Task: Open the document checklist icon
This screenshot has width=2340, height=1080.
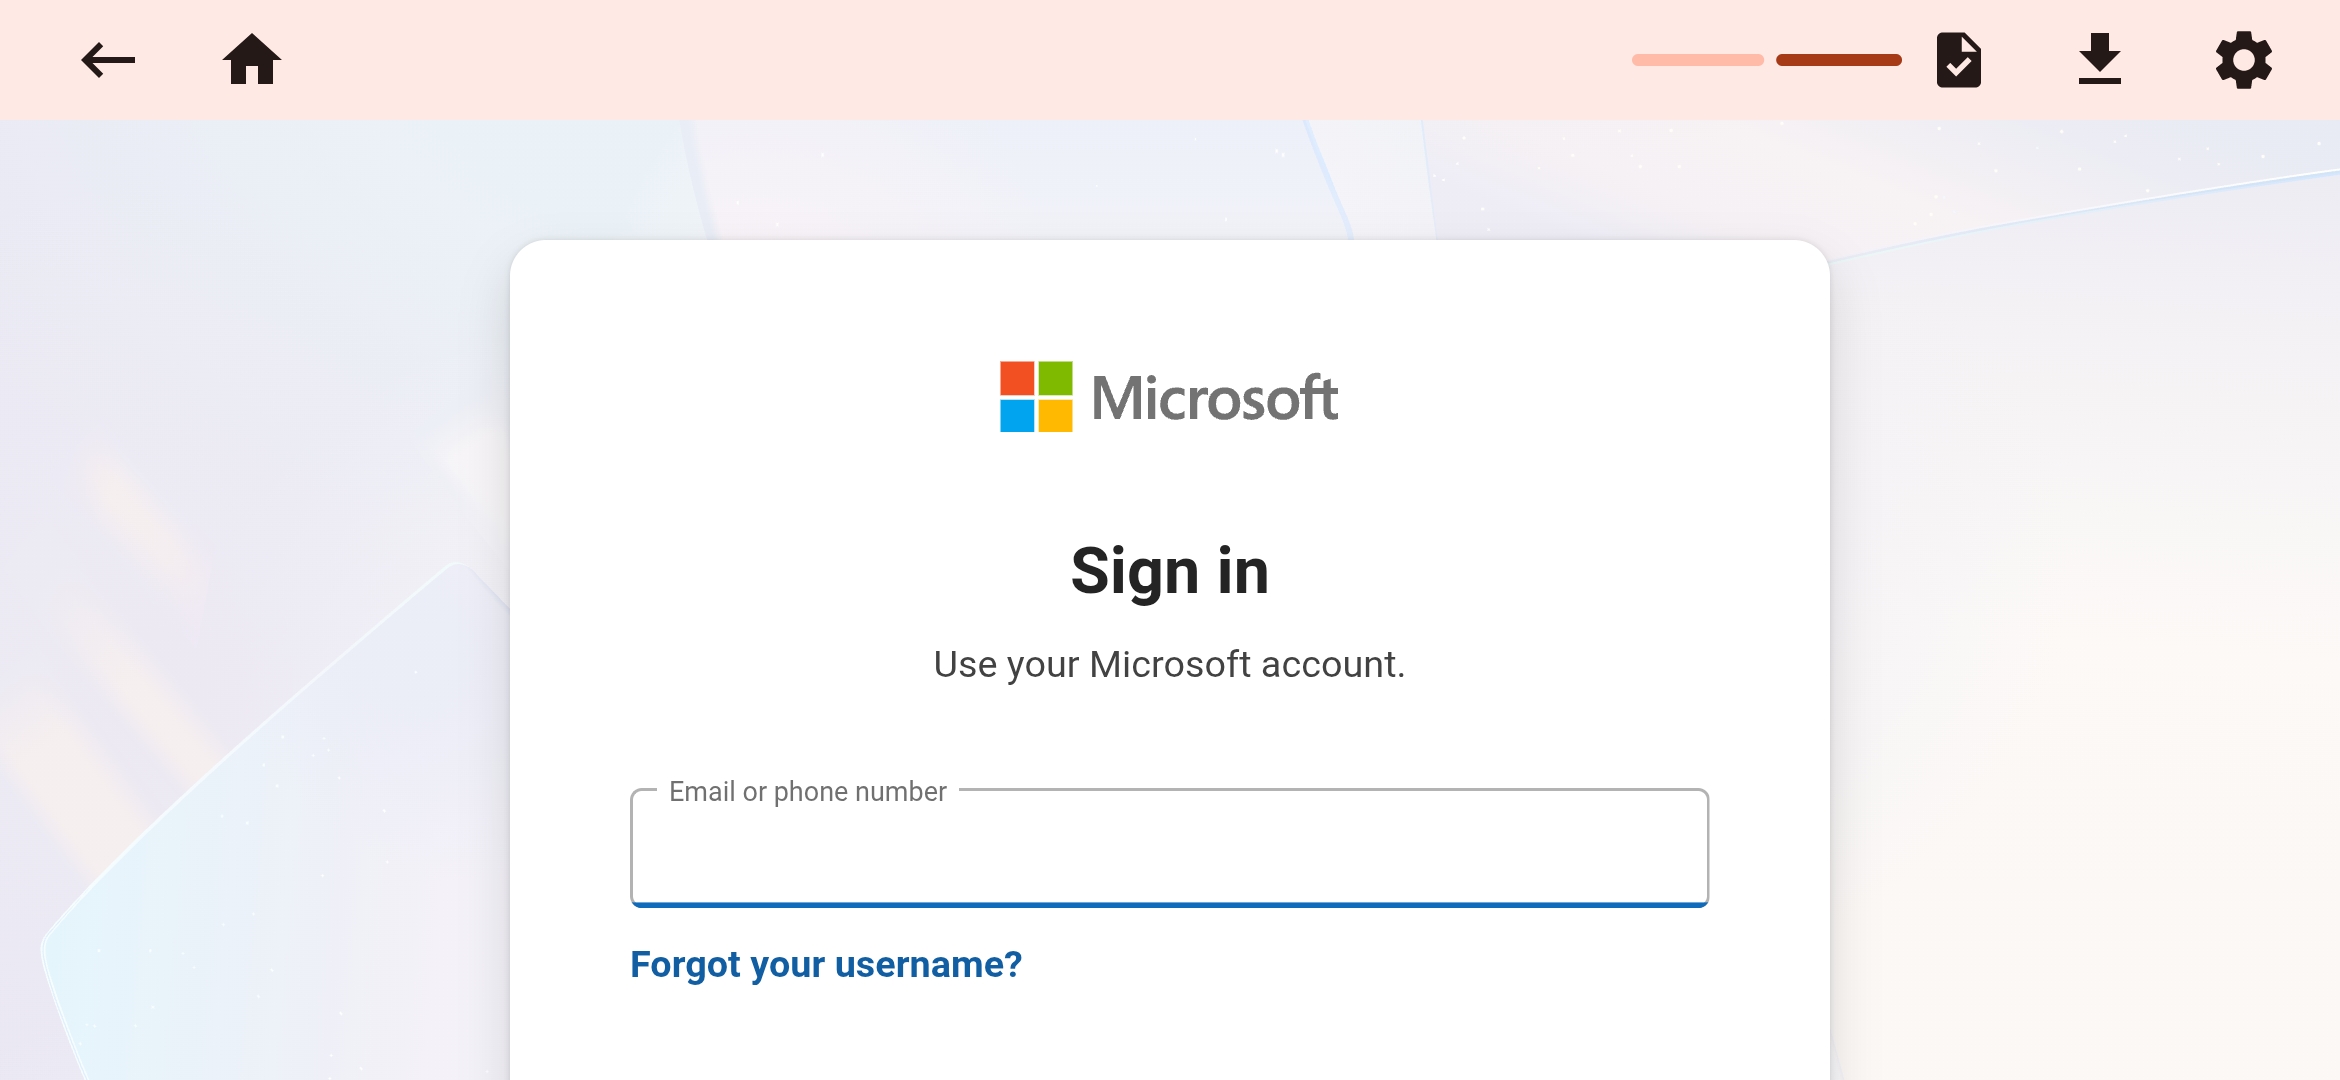Action: click(1958, 60)
